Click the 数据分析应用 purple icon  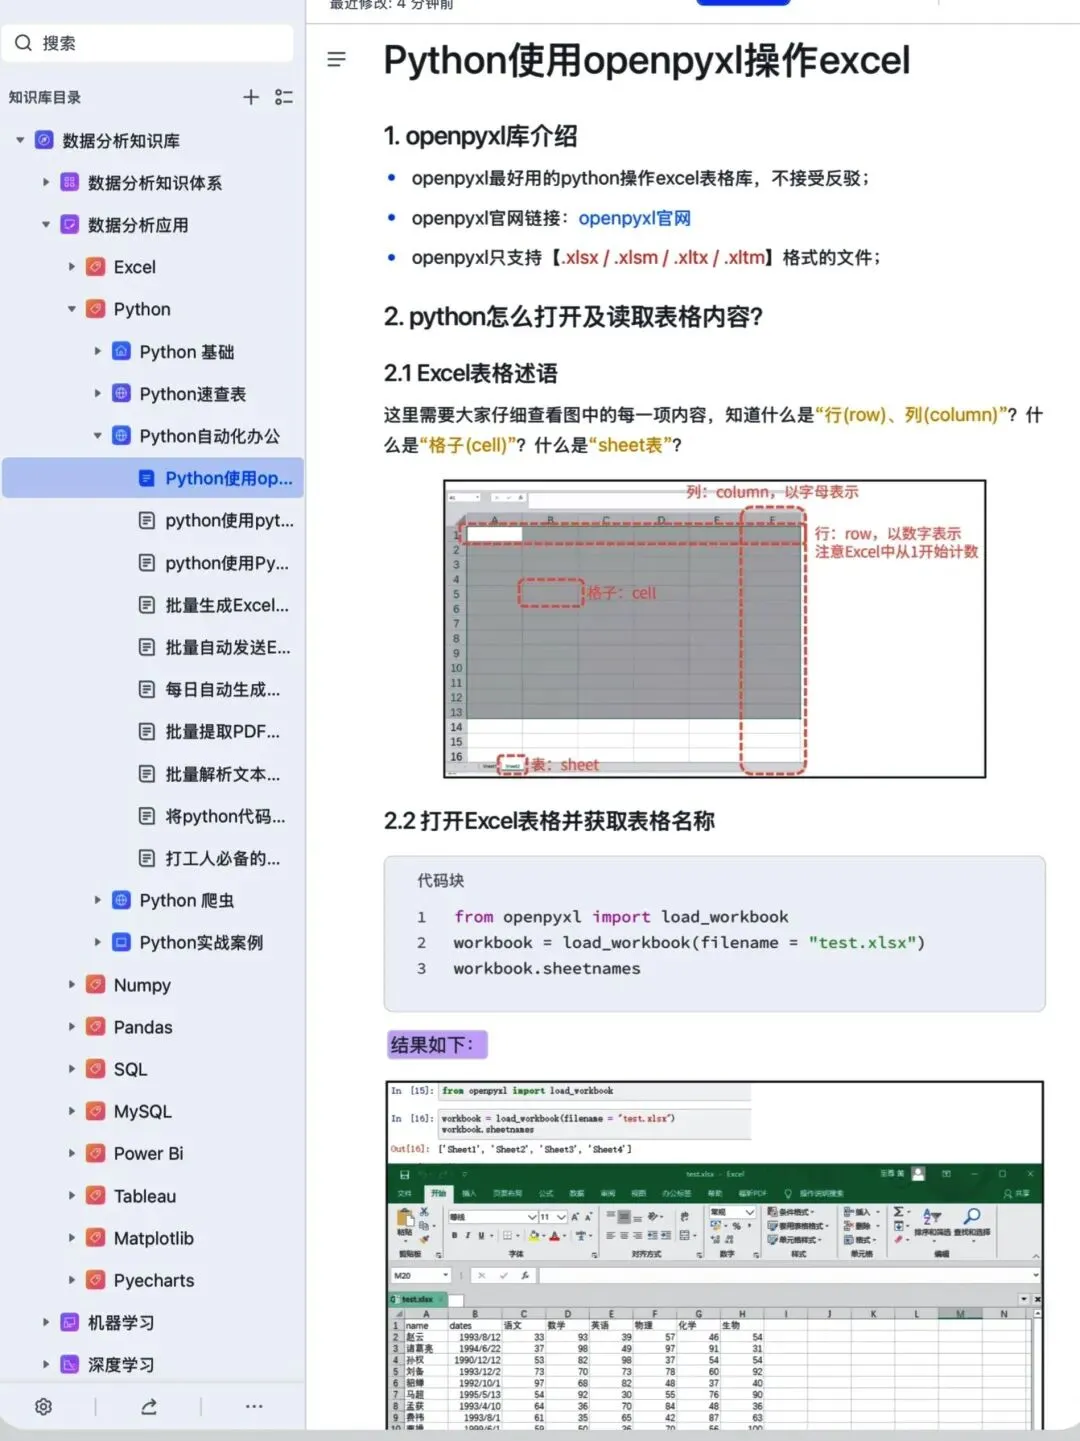69,225
